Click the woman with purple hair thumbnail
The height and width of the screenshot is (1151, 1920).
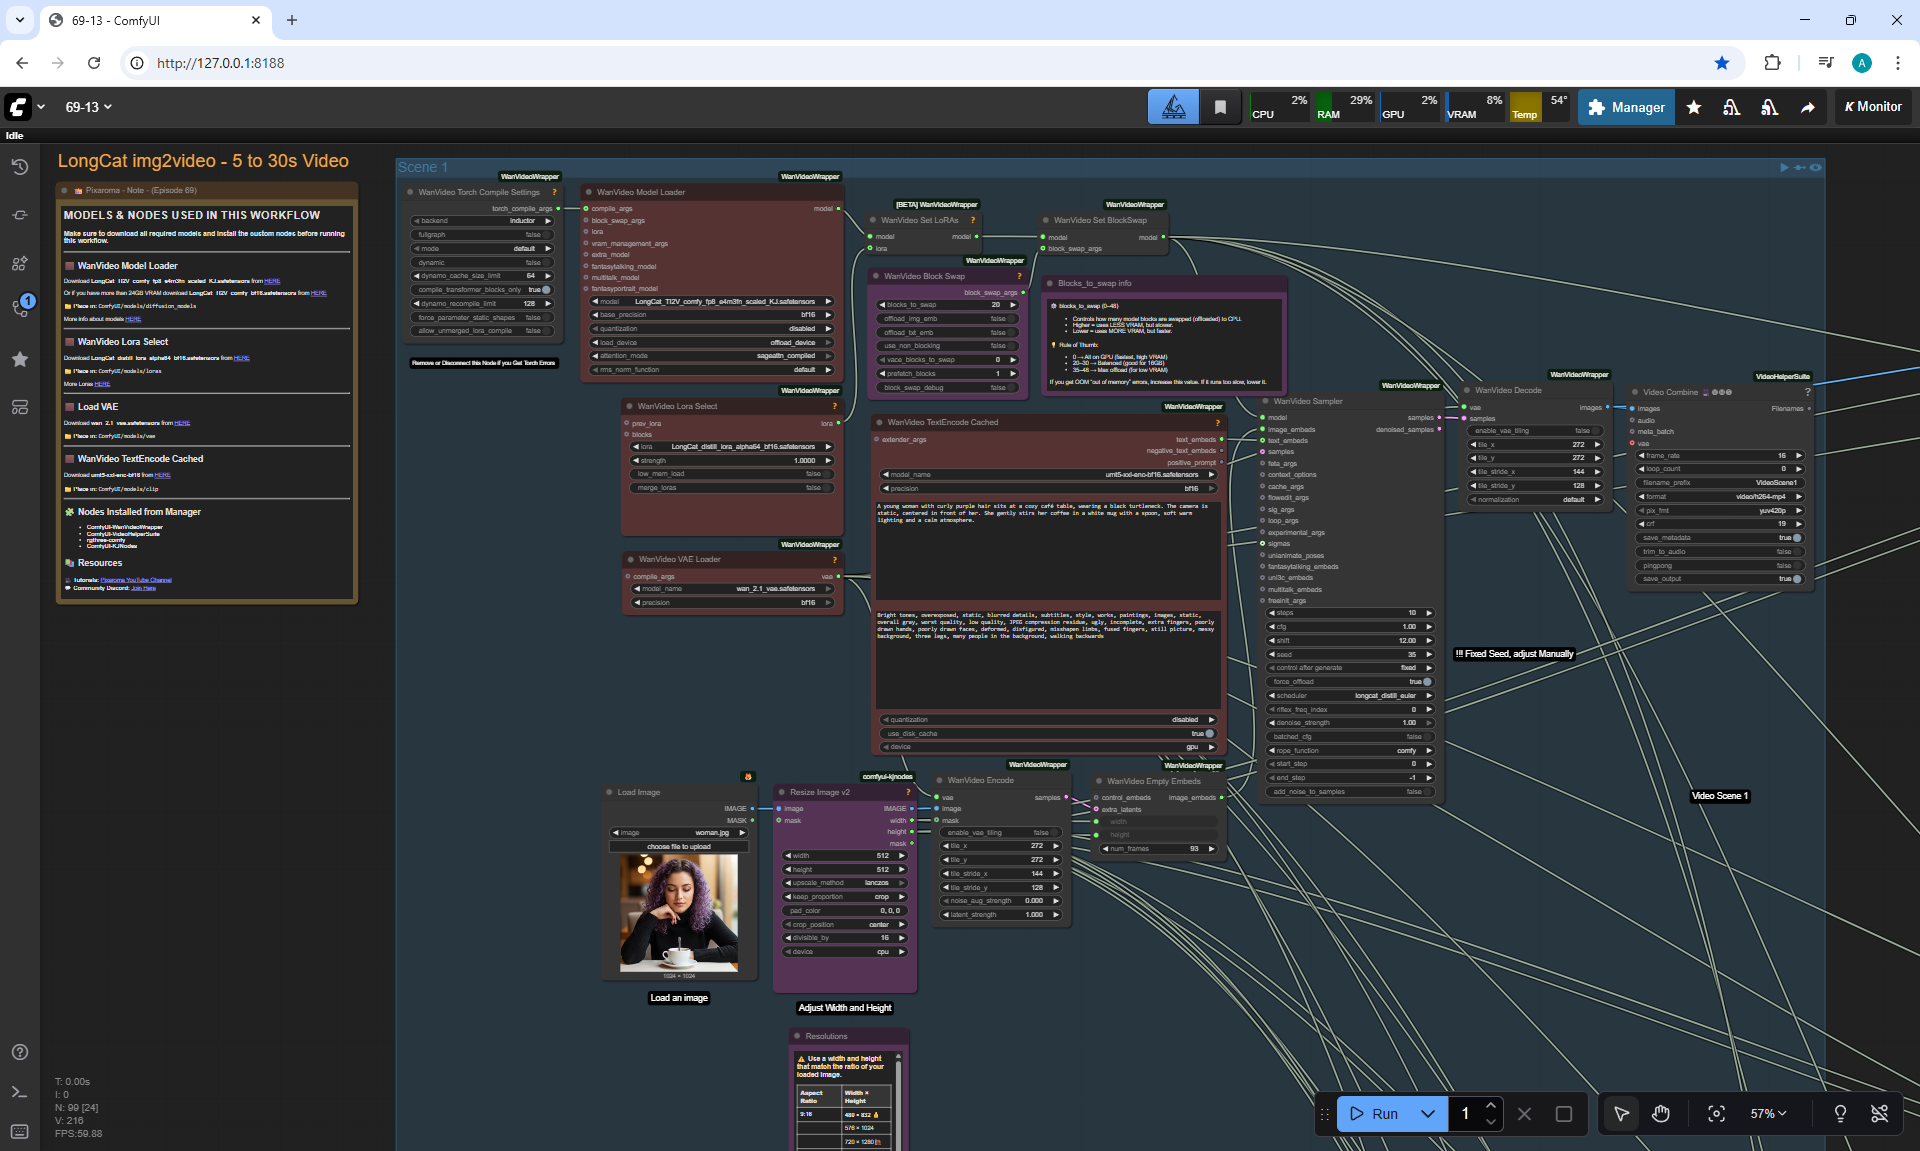click(678, 913)
